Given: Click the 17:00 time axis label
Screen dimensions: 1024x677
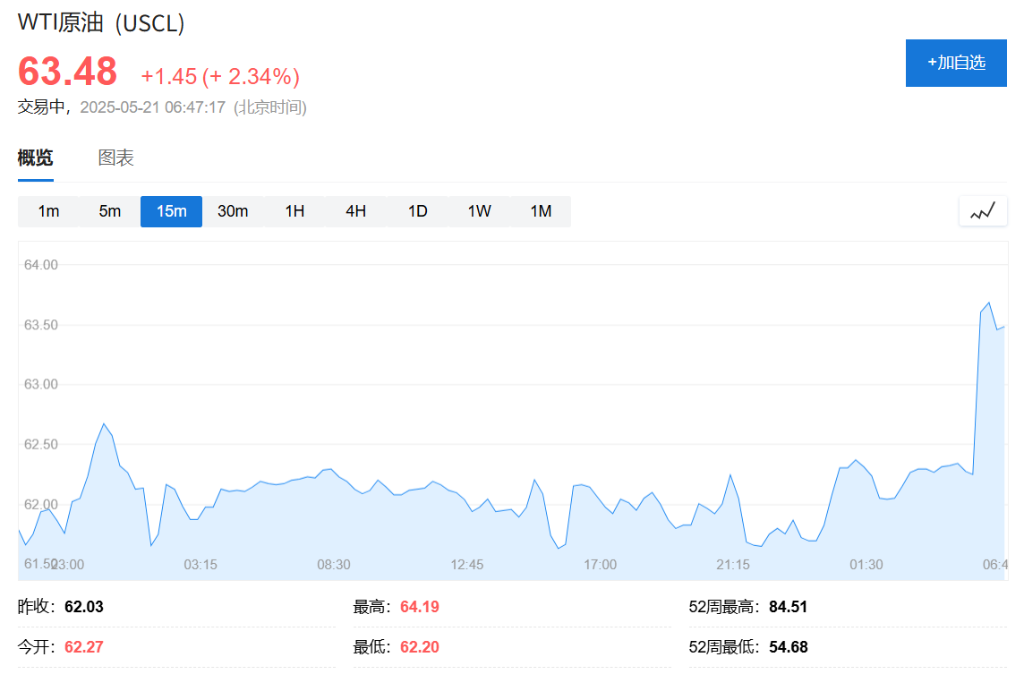Looking at the screenshot, I should [600, 565].
